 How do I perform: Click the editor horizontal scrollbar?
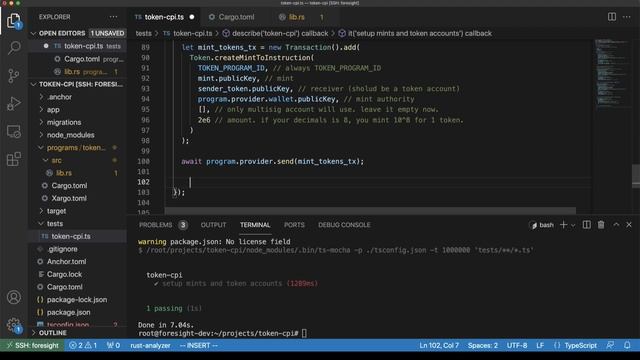click(370, 211)
